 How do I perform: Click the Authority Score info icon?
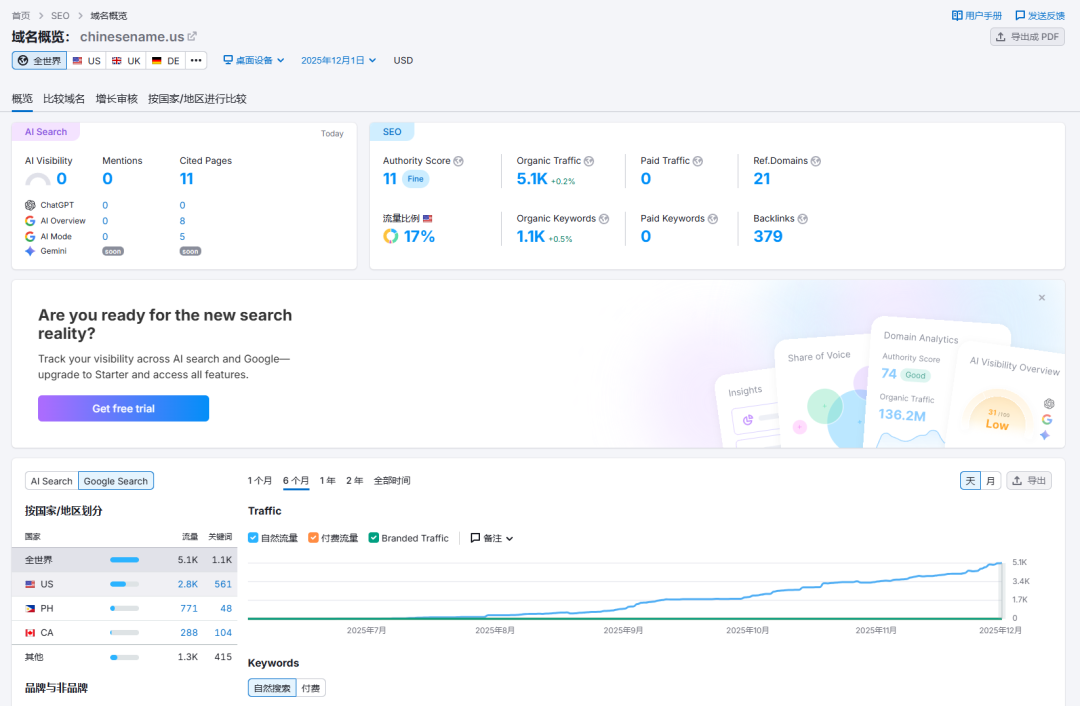459,161
